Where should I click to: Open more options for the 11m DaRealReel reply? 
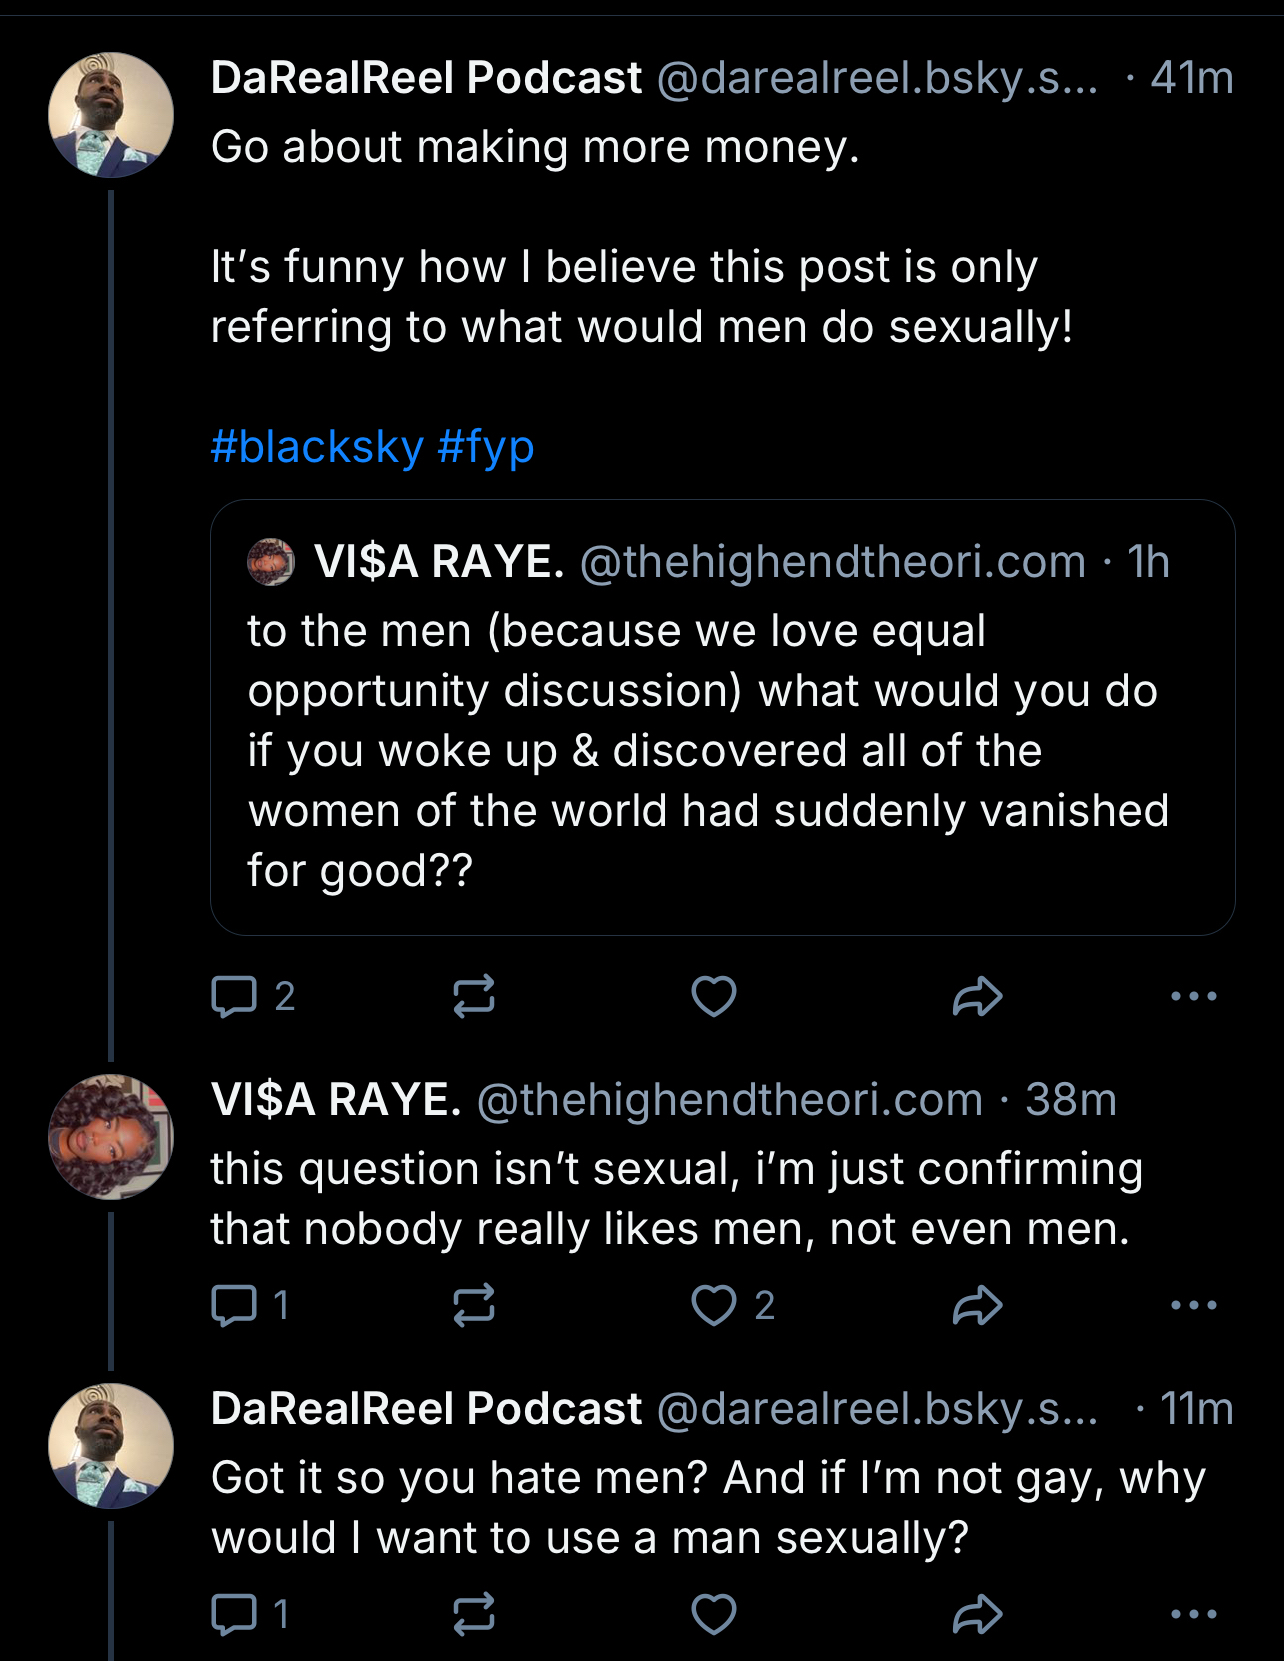[x=1194, y=1614]
